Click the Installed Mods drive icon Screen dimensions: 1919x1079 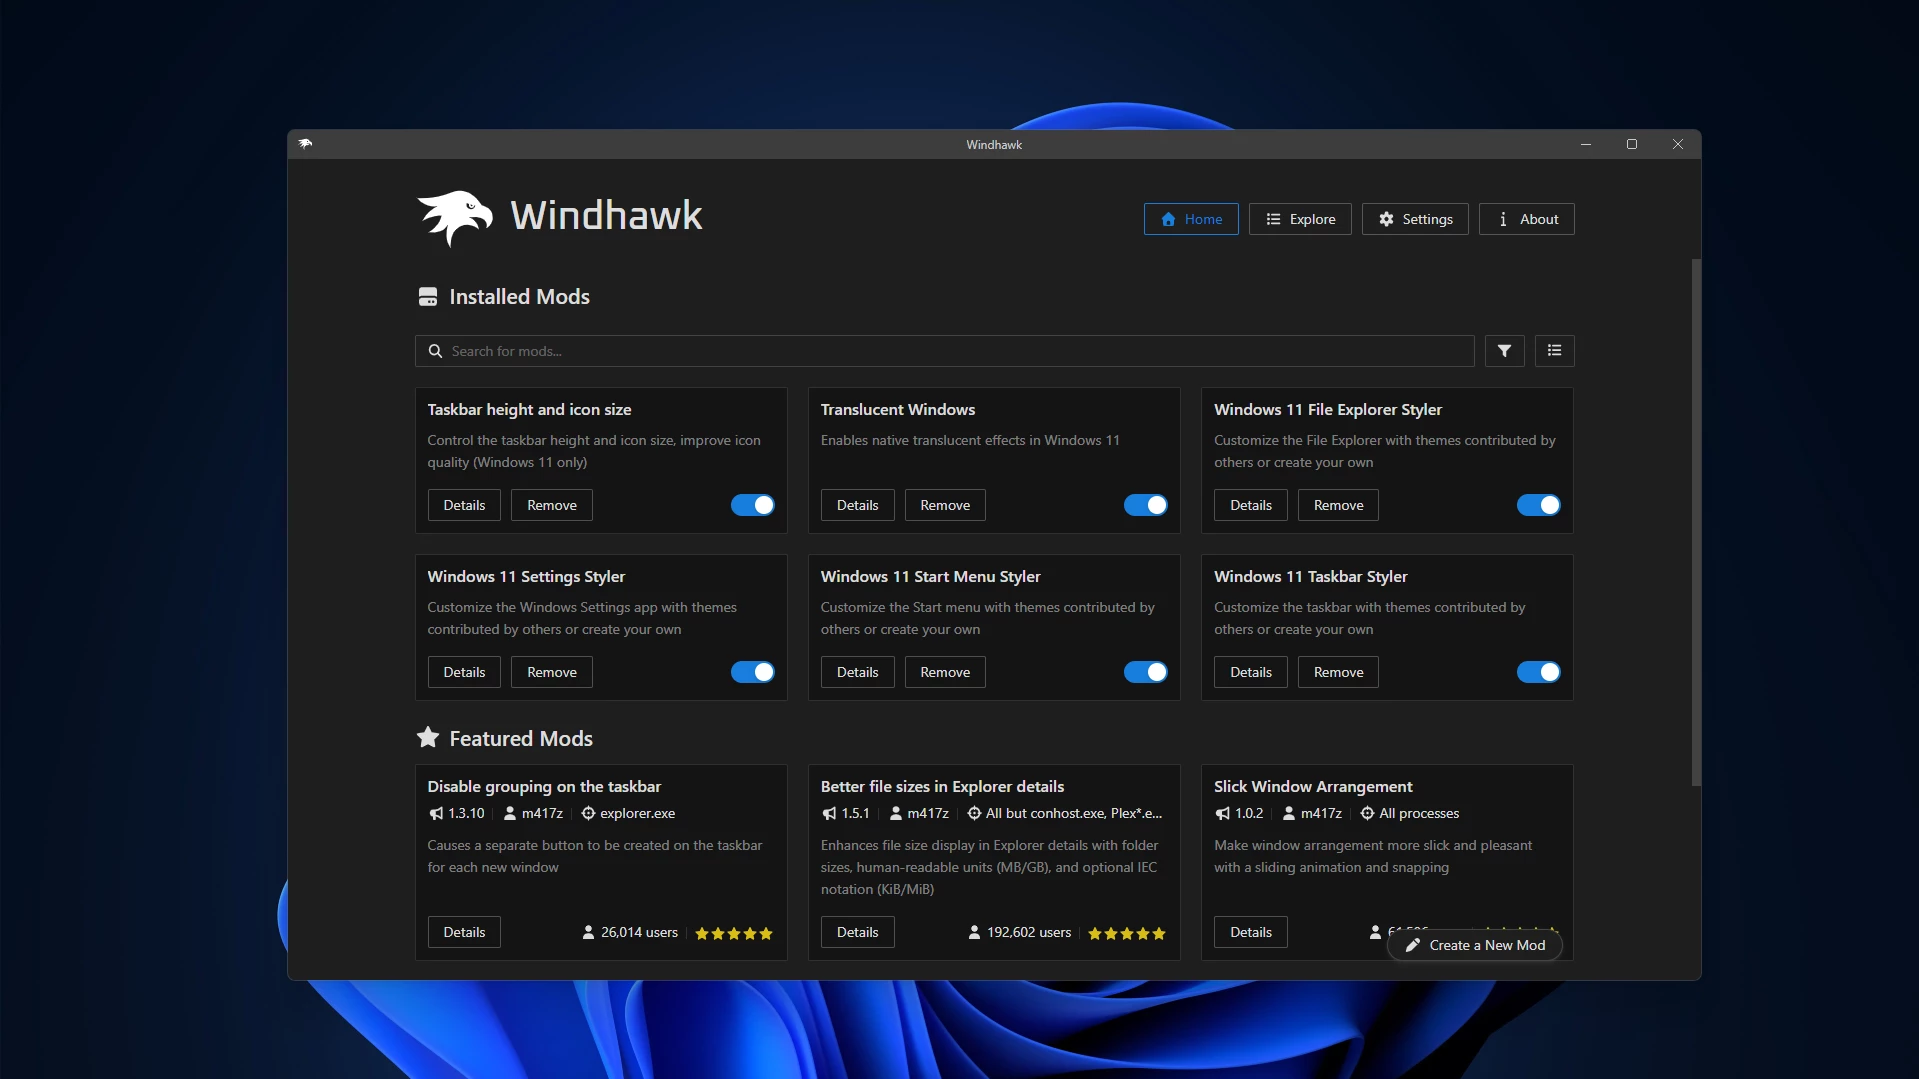(428, 297)
